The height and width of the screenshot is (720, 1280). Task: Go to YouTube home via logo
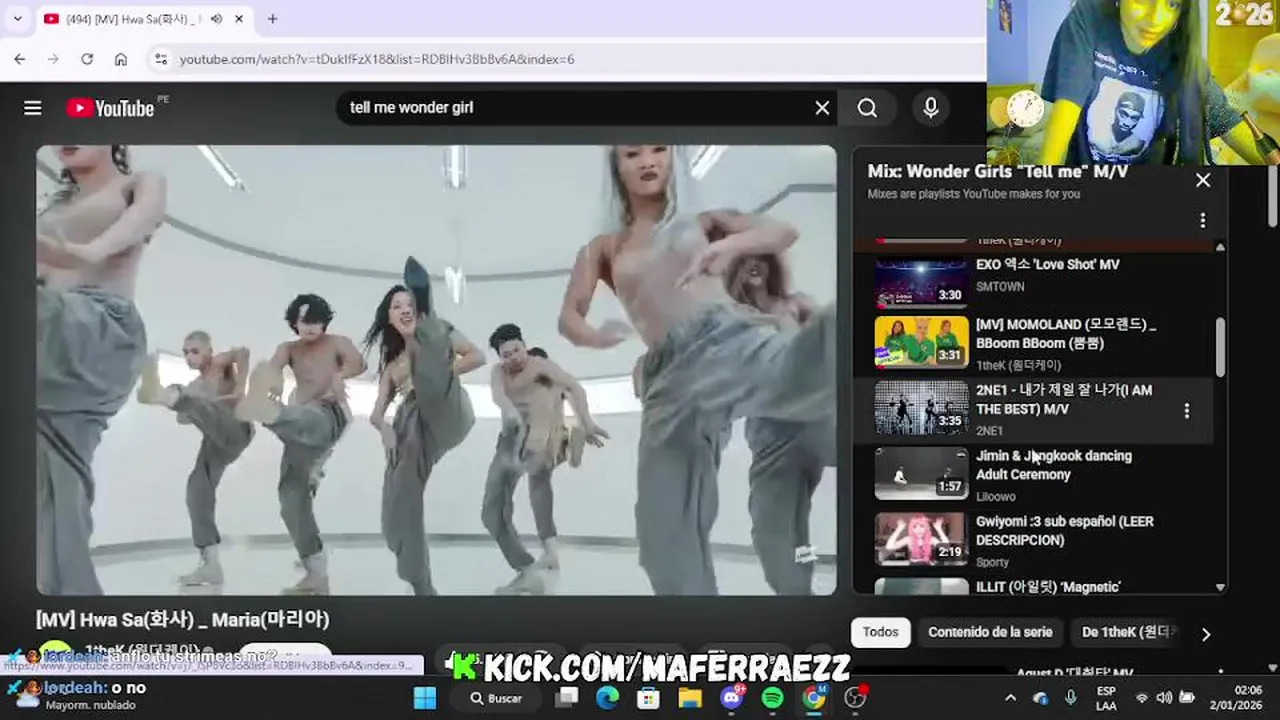(x=111, y=108)
